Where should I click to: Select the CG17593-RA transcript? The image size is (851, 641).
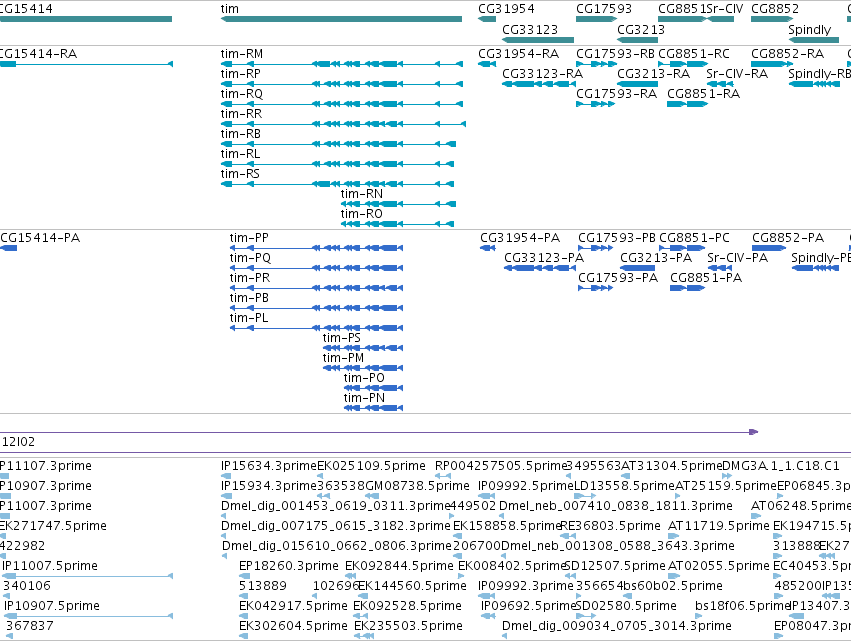tap(595, 104)
